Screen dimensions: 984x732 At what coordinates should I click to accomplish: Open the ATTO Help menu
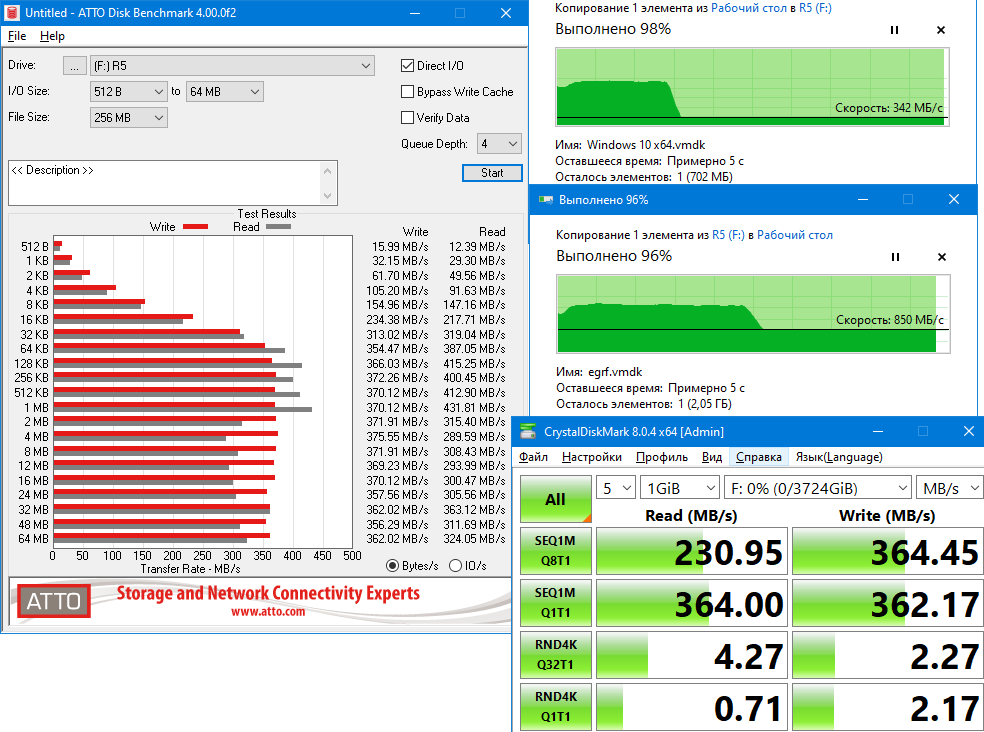point(52,36)
